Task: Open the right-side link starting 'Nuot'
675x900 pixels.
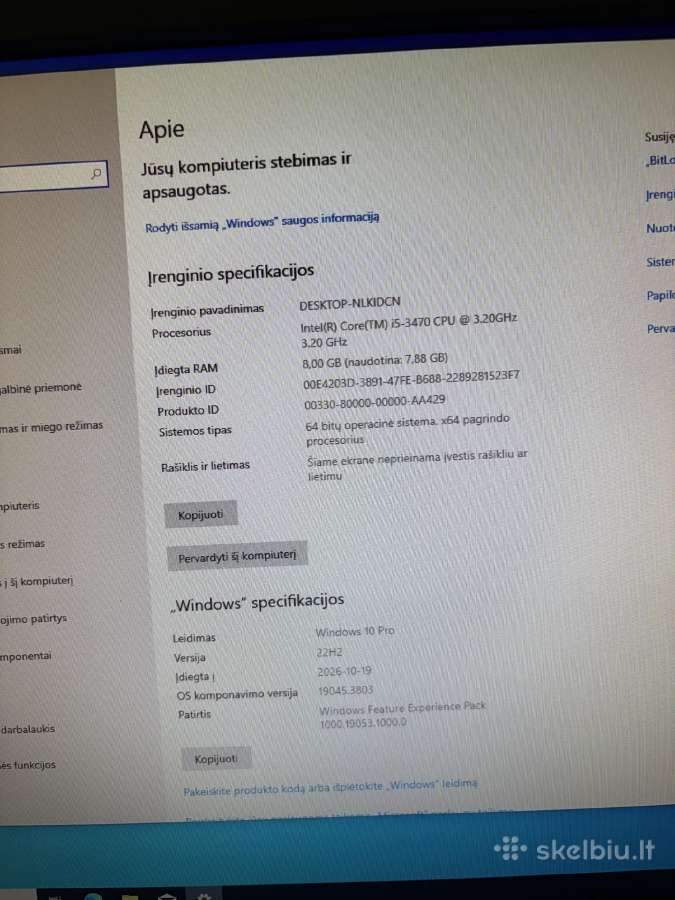Action: click(x=660, y=228)
